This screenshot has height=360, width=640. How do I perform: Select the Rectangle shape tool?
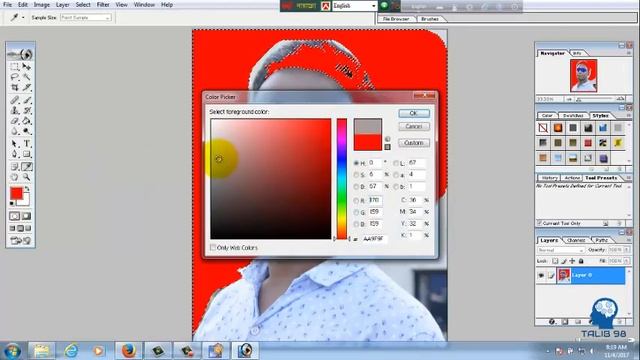pos(27,154)
